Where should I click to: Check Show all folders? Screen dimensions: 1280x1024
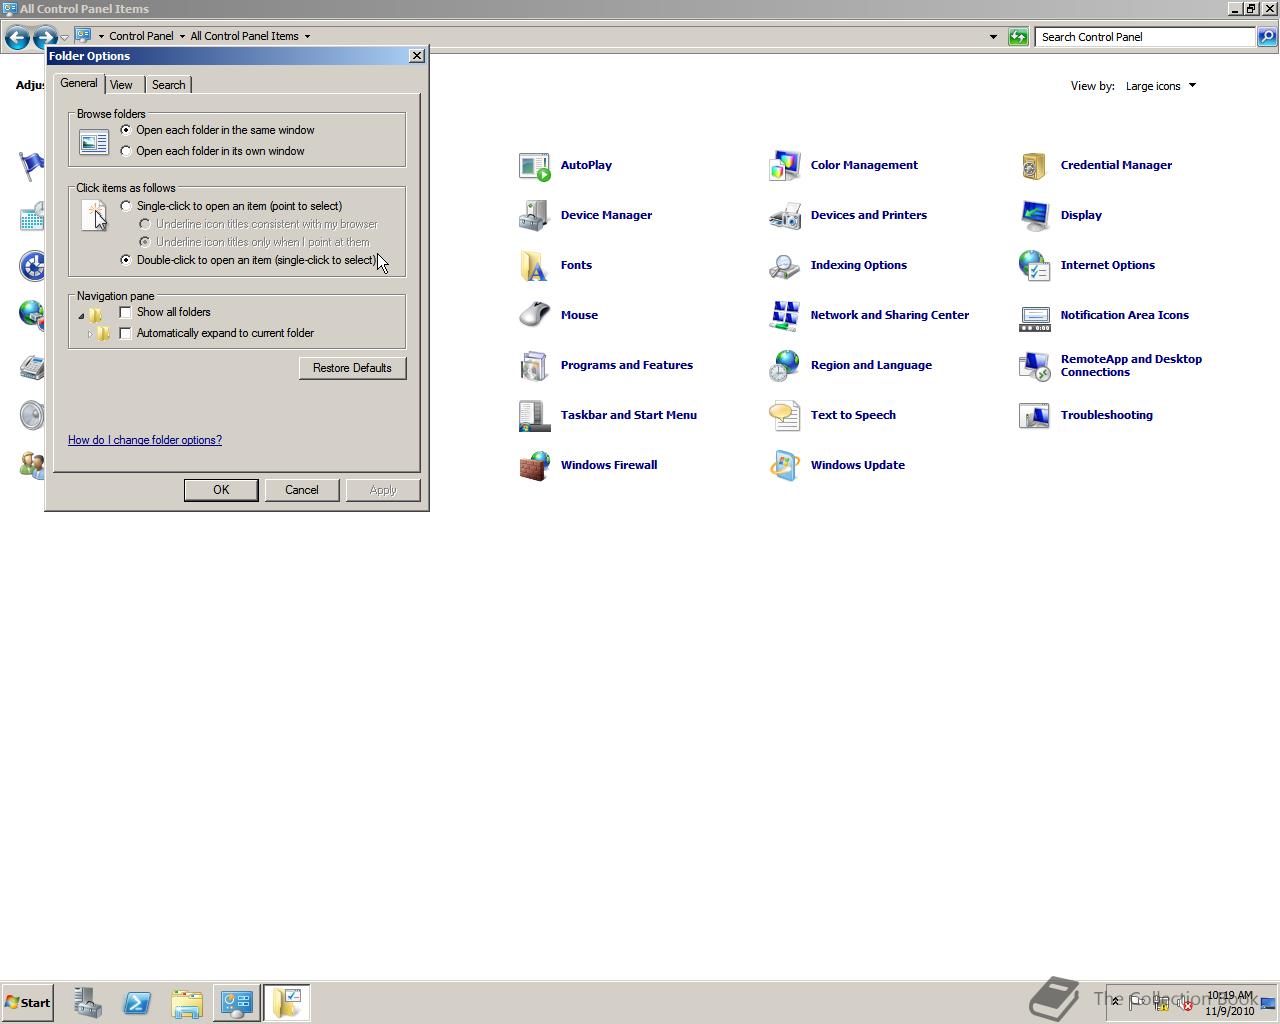point(126,312)
